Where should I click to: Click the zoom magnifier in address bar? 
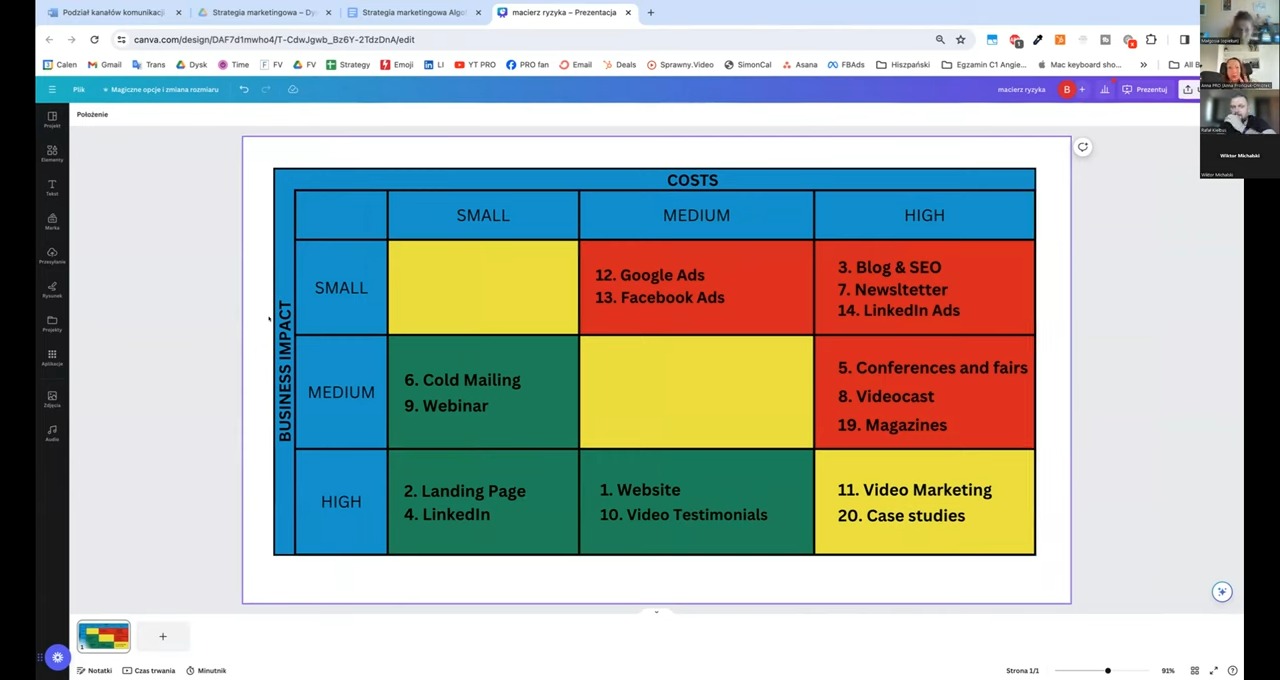point(940,40)
